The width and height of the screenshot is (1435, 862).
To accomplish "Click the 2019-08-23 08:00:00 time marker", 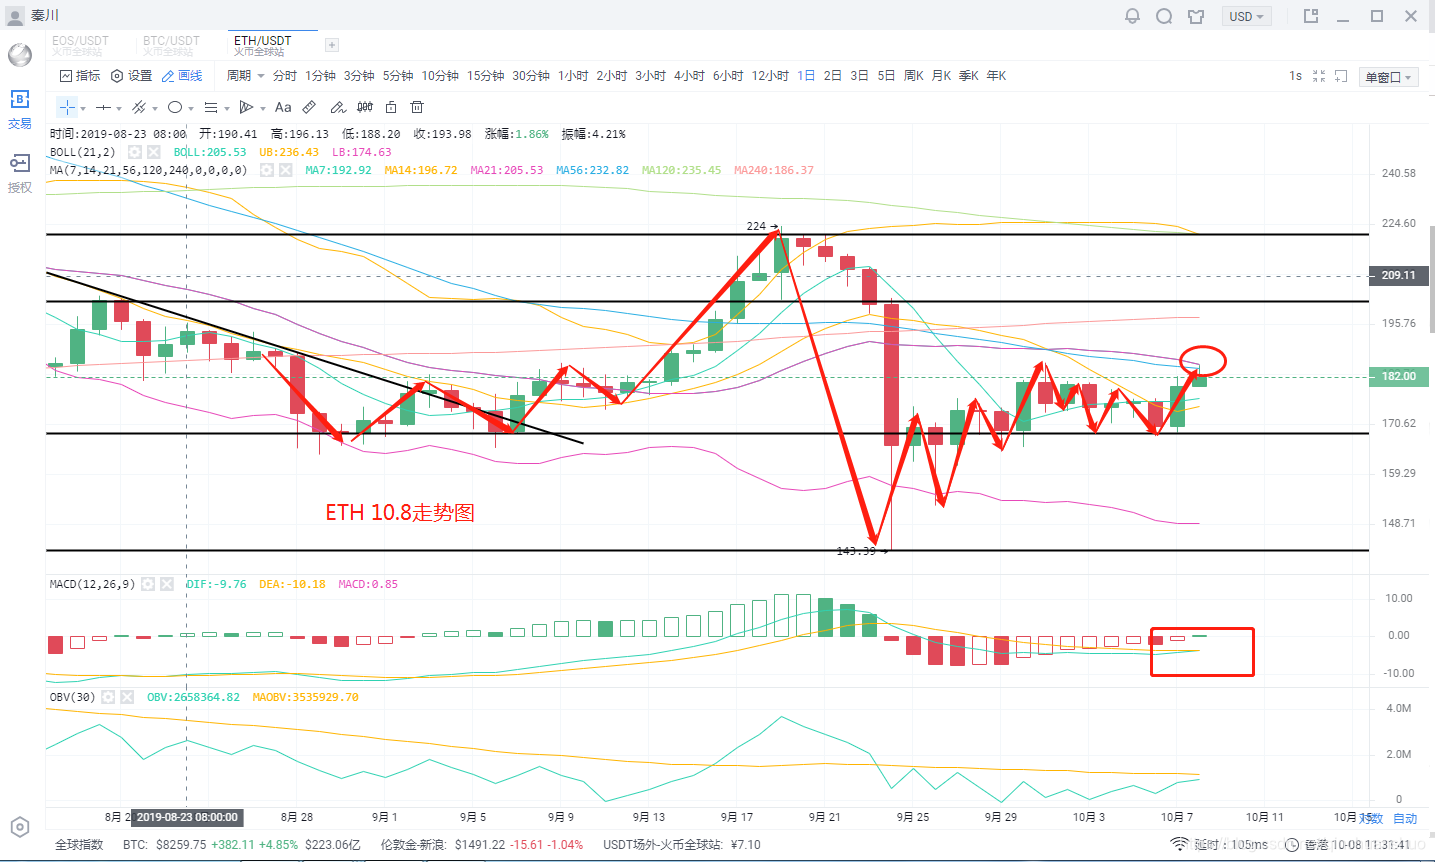I will coord(187,817).
